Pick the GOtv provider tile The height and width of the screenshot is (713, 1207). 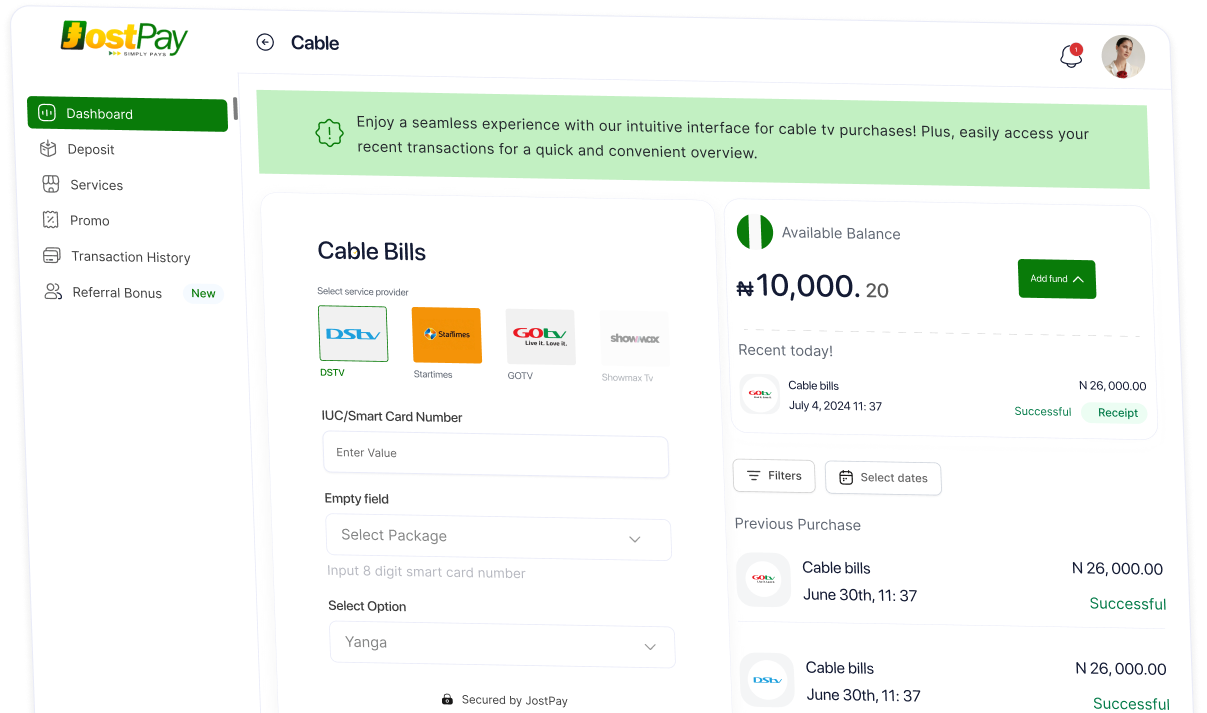(x=540, y=337)
